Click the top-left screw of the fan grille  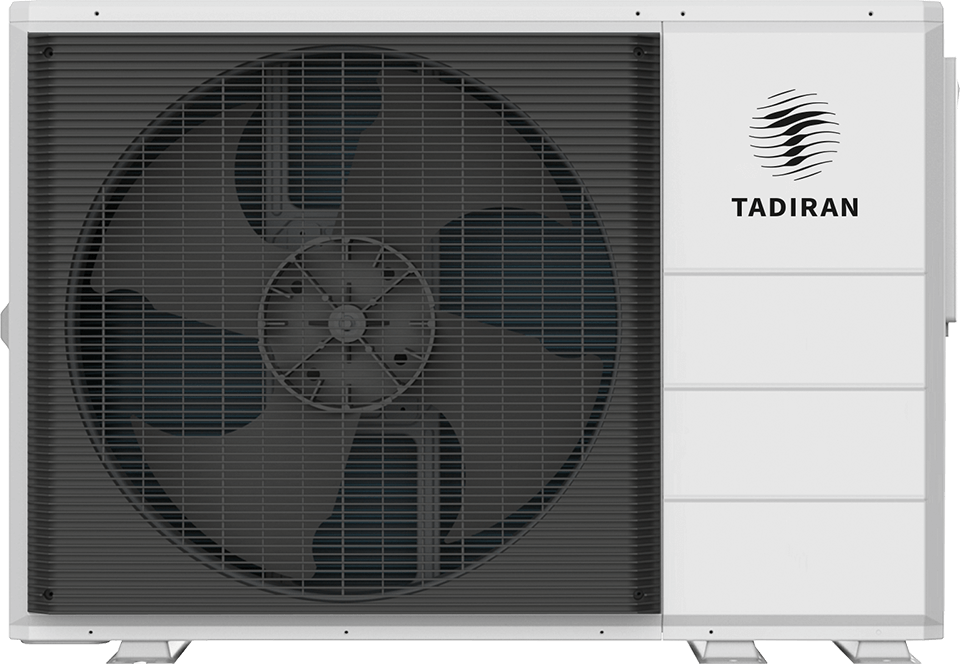click(x=47, y=51)
